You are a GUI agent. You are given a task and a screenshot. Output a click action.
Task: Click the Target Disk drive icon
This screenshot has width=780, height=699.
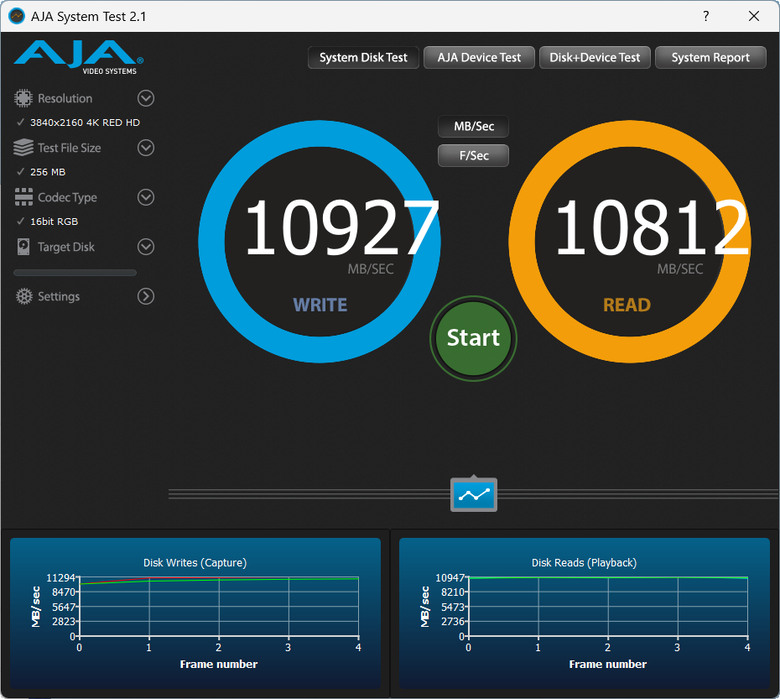(23, 247)
